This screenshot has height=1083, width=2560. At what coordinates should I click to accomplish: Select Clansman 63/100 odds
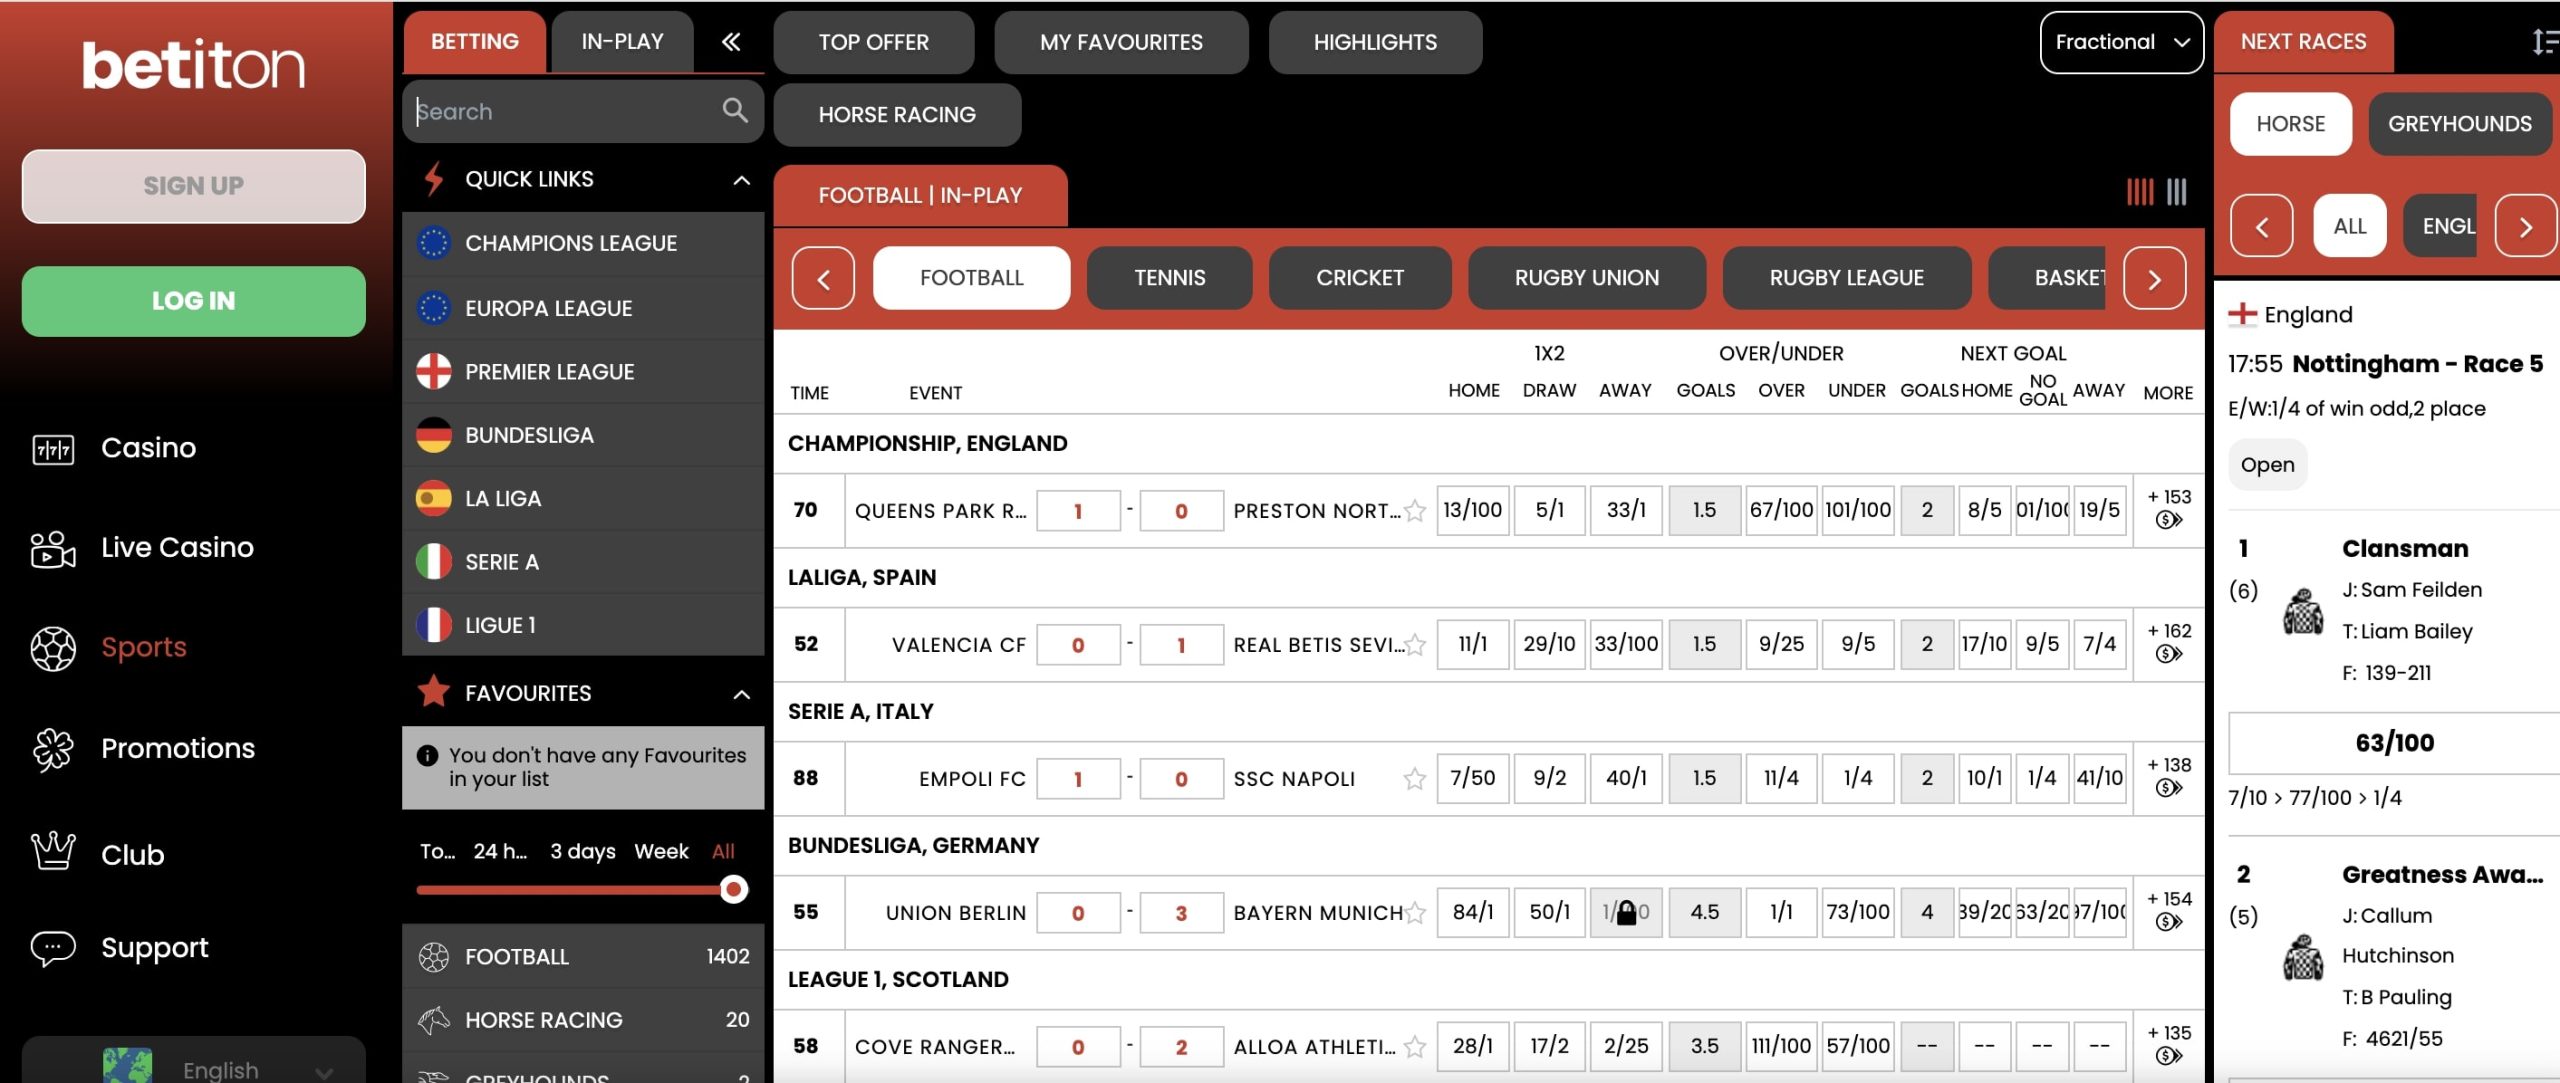click(x=2394, y=743)
